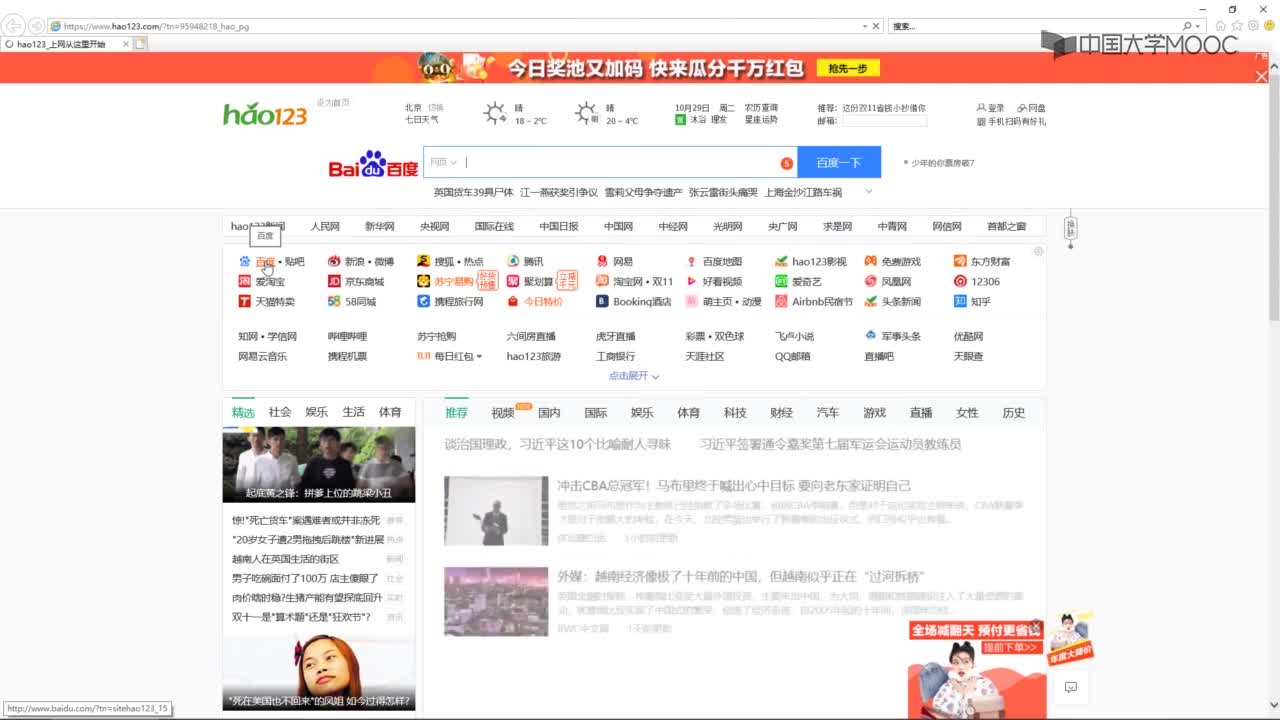Click the 腾讯 penguin icon
Image resolution: width=1280 pixels, height=720 pixels.
(513, 261)
